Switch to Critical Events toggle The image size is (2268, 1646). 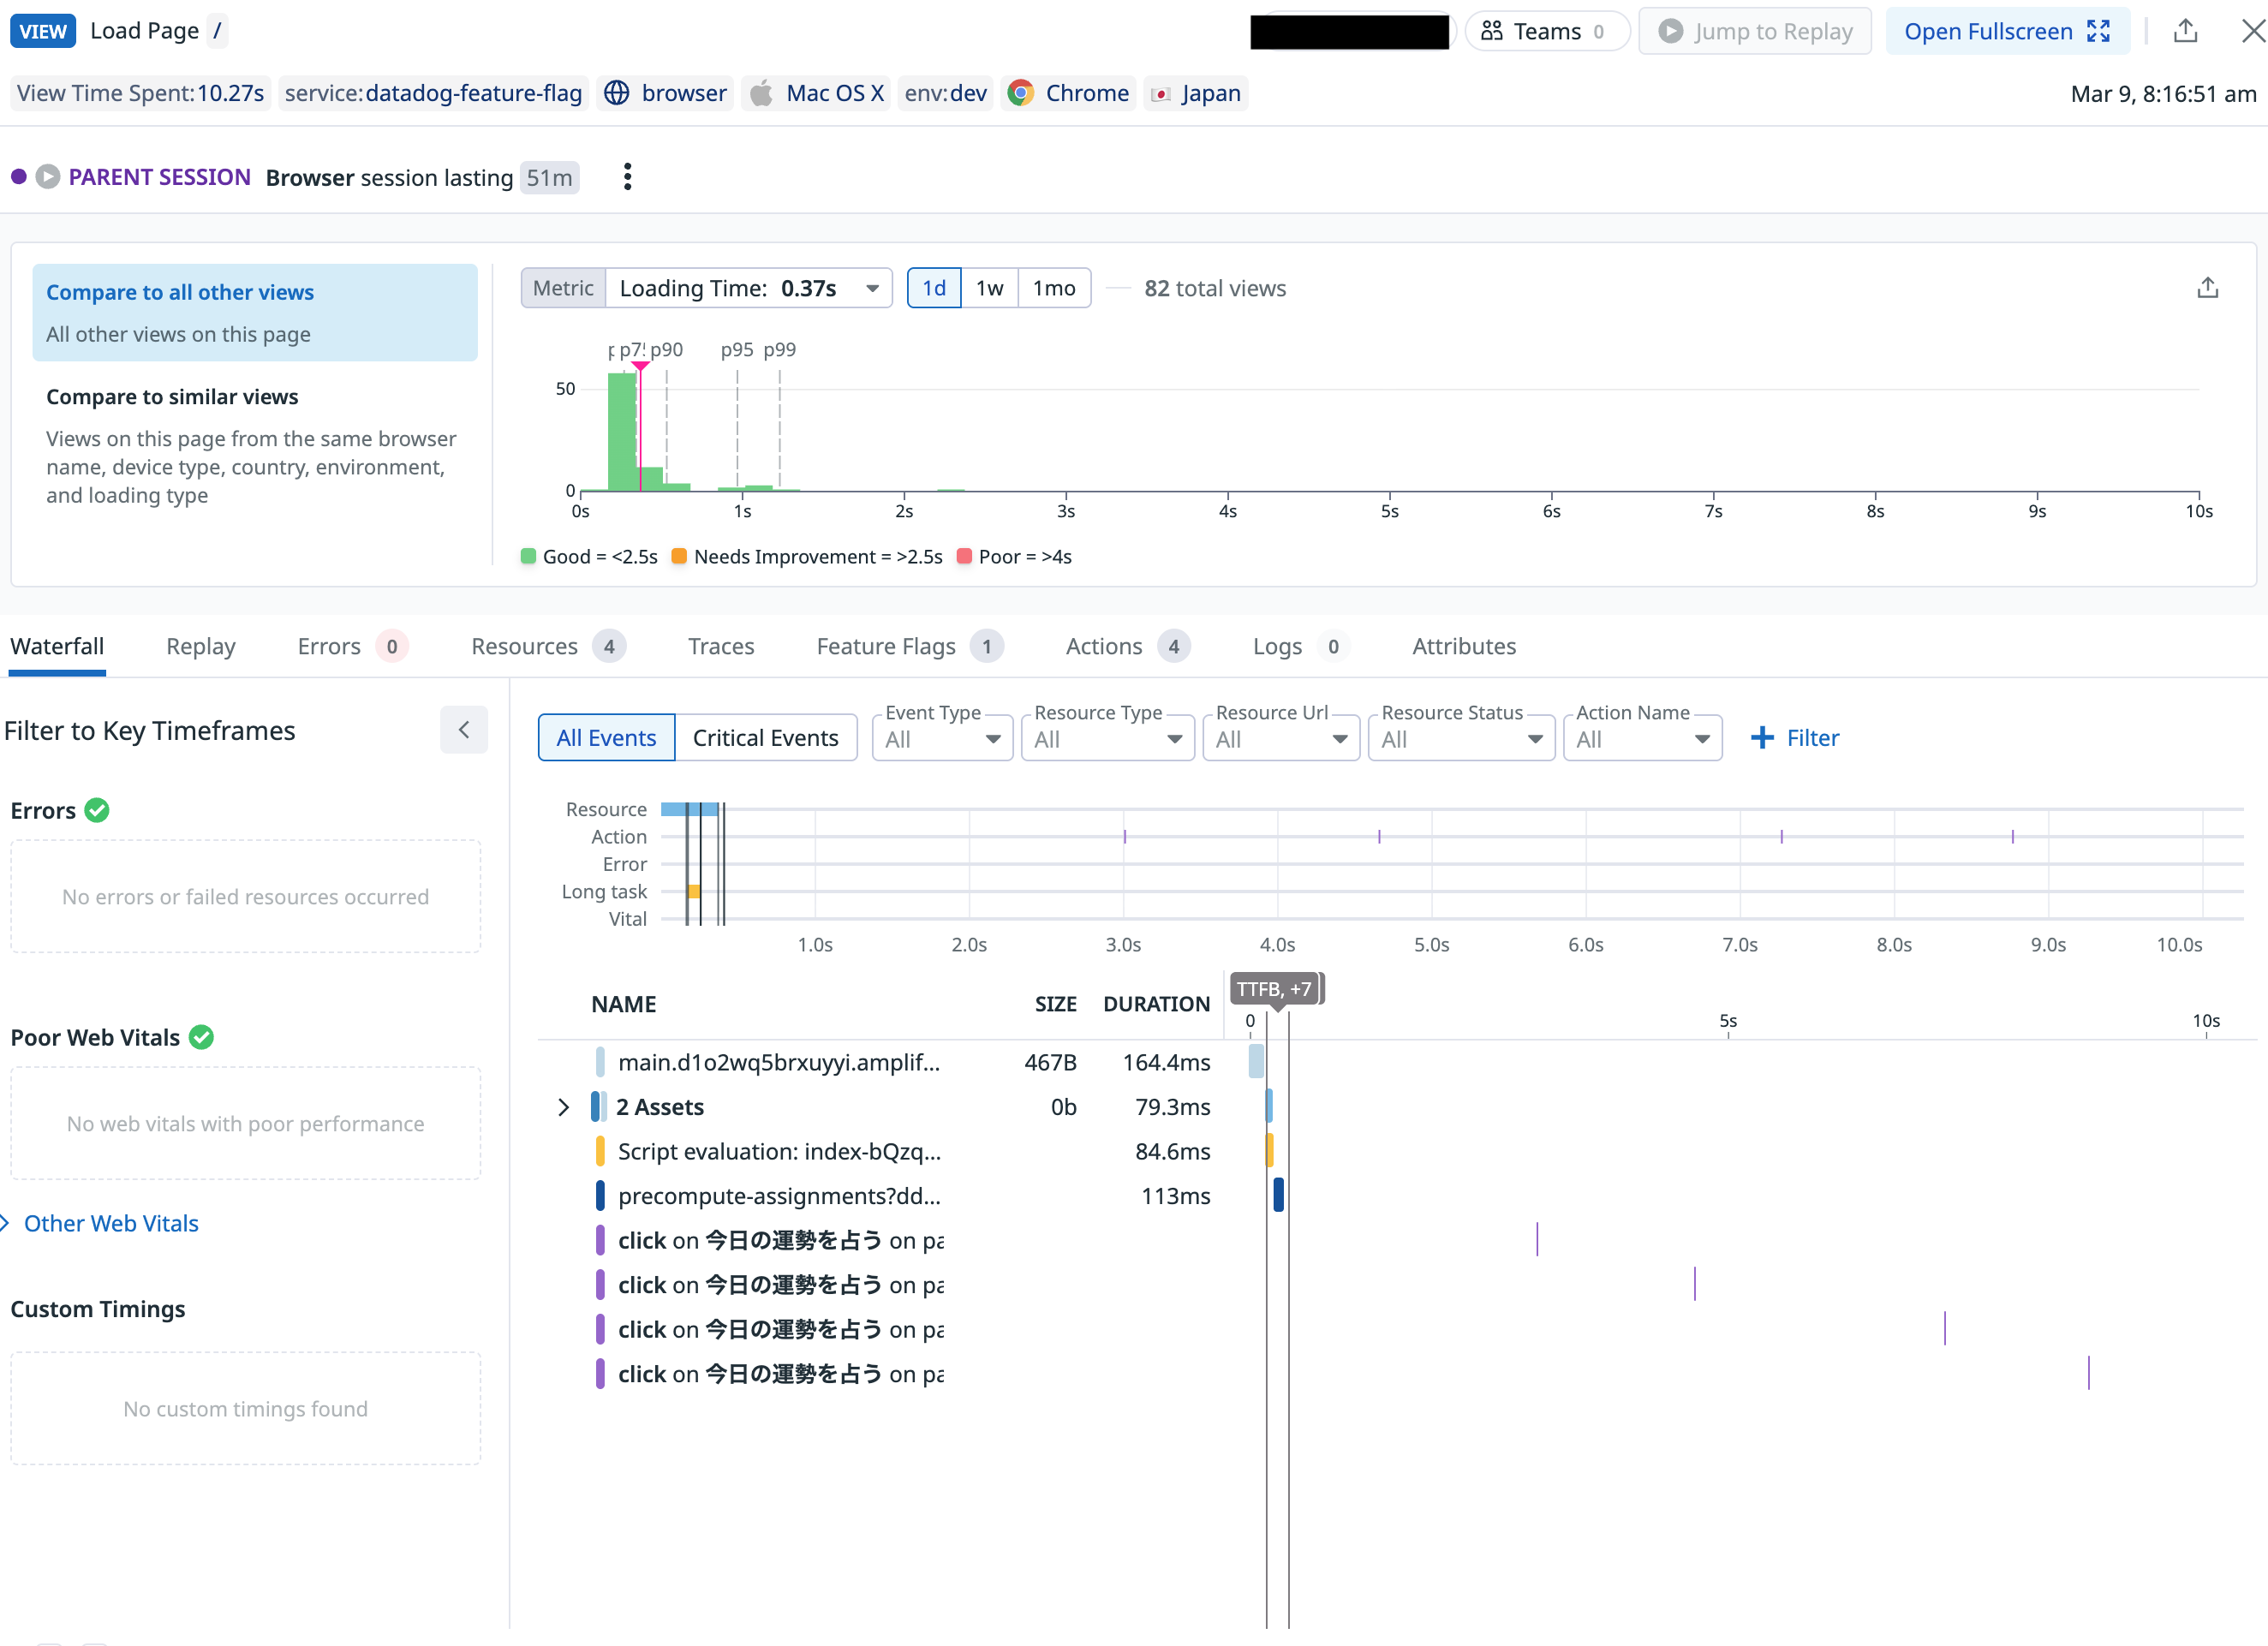click(x=765, y=738)
